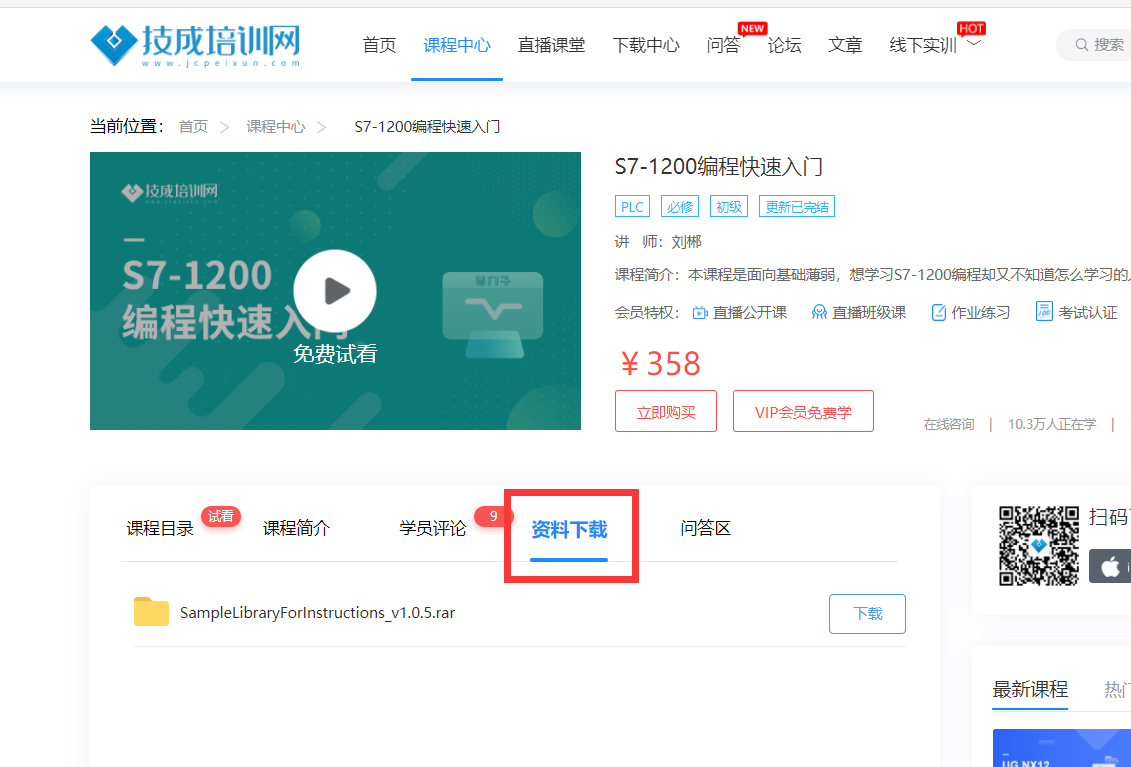
Task: Click the 课程中心 breadcrumb link
Action: (x=276, y=126)
